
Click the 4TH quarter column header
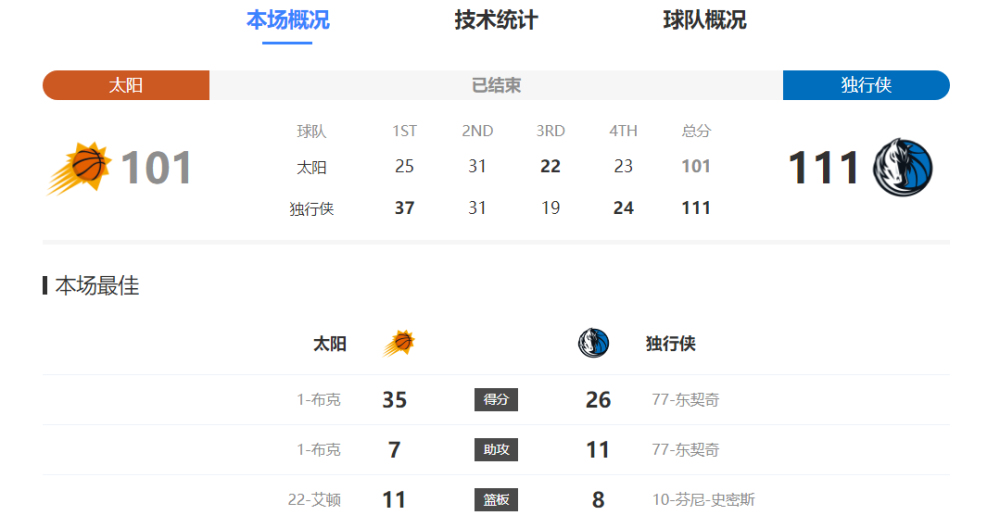pos(623,131)
